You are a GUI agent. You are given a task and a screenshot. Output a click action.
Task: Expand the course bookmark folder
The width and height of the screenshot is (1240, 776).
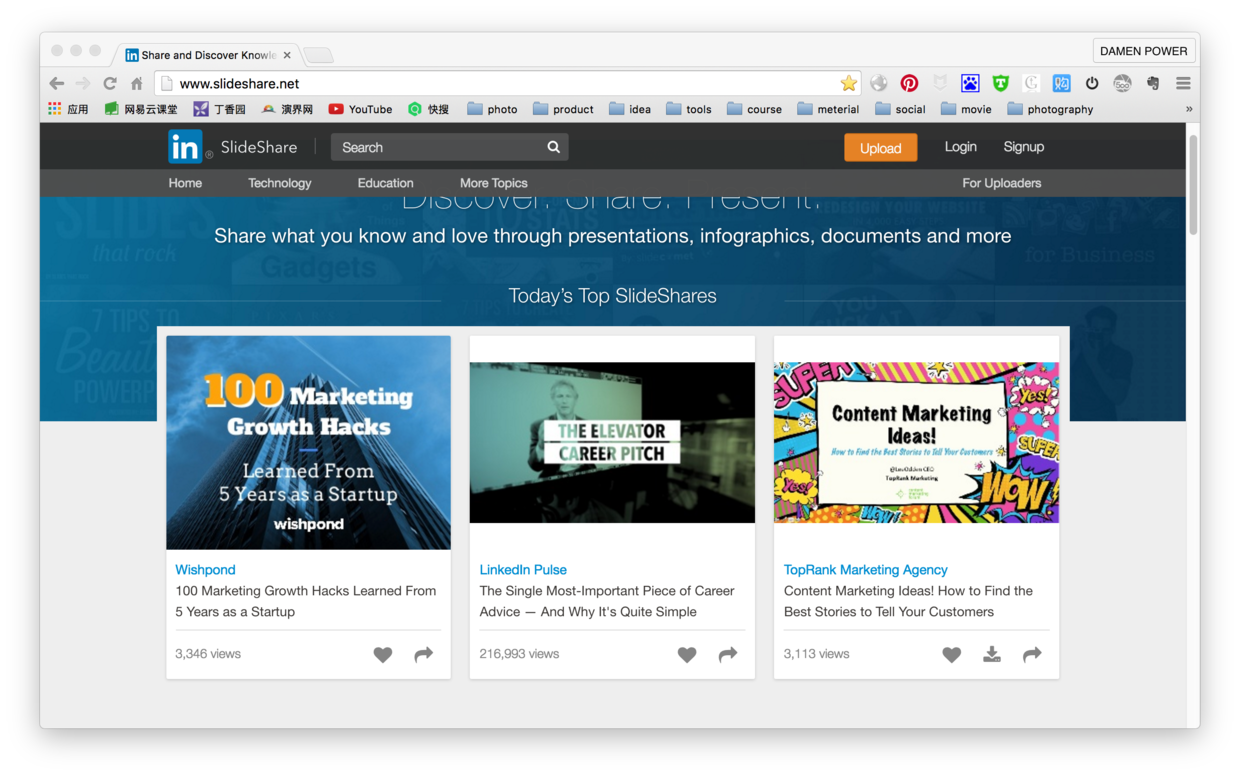(755, 109)
